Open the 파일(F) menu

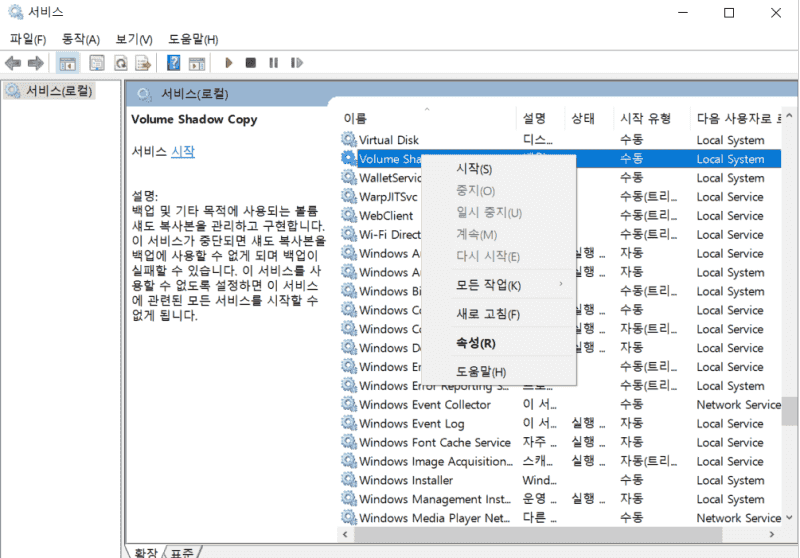pyautogui.click(x=28, y=39)
